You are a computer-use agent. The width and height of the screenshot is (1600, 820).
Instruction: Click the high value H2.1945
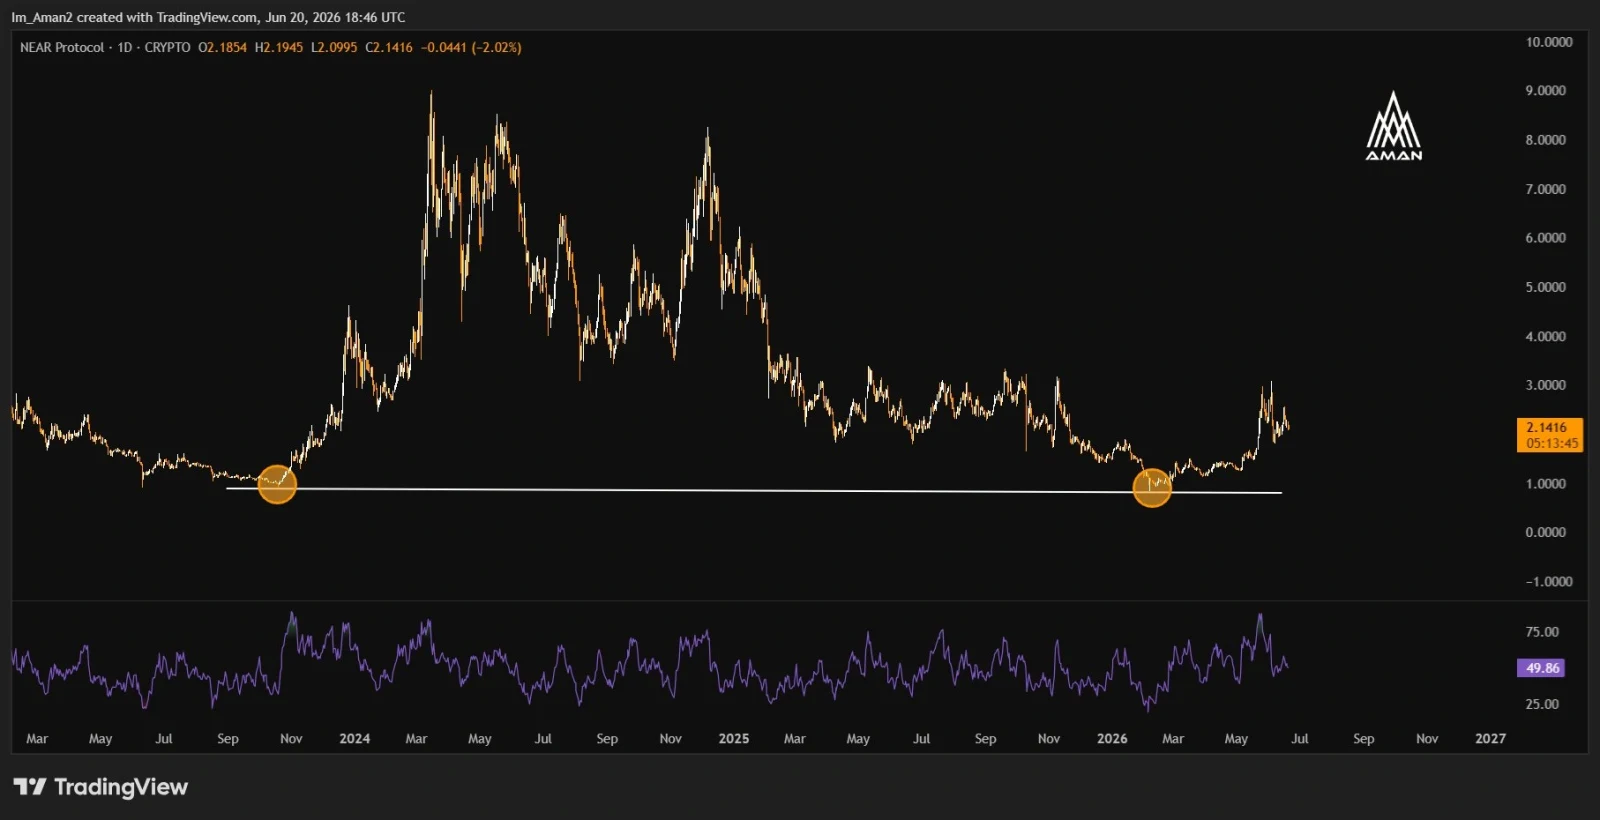pos(279,47)
